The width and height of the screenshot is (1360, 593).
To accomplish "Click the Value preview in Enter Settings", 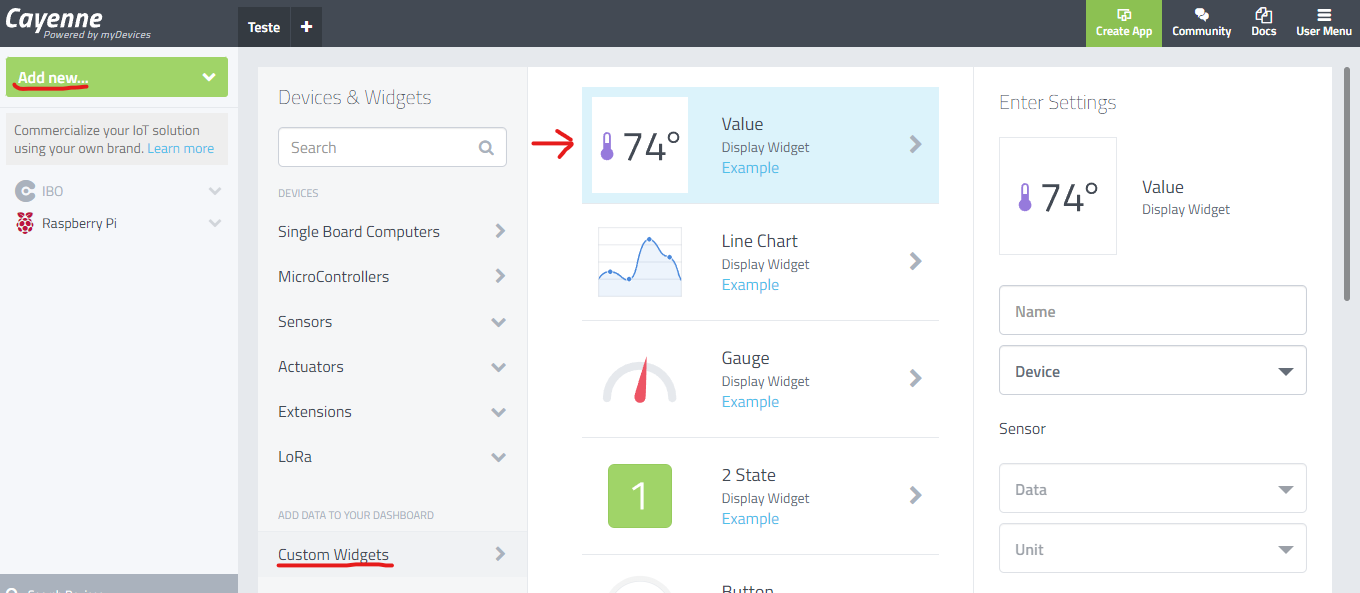I will [x=1058, y=196].
